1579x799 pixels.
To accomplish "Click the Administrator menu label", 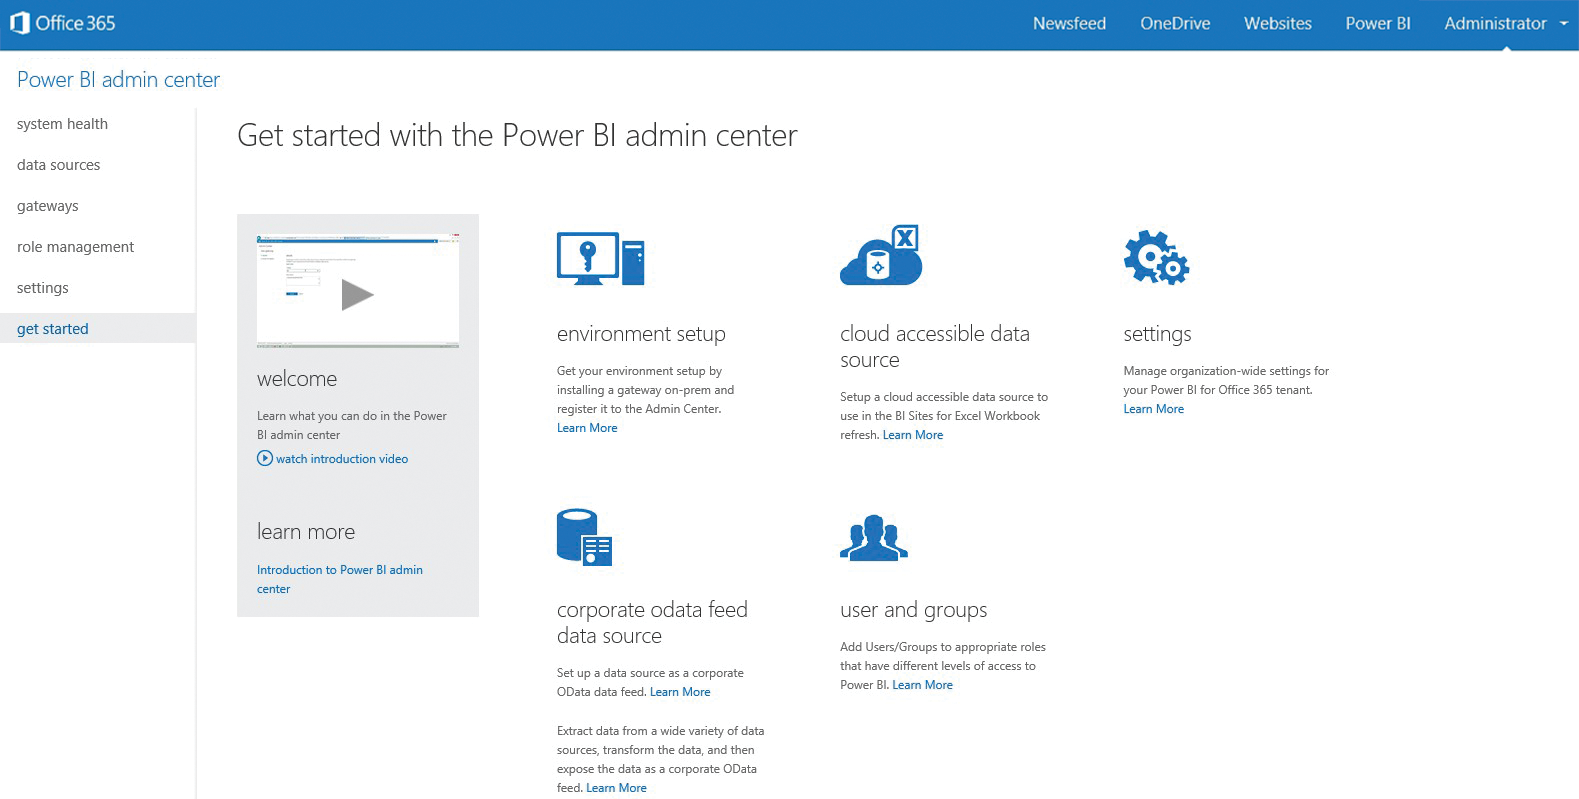I will tap(1495, 23).
